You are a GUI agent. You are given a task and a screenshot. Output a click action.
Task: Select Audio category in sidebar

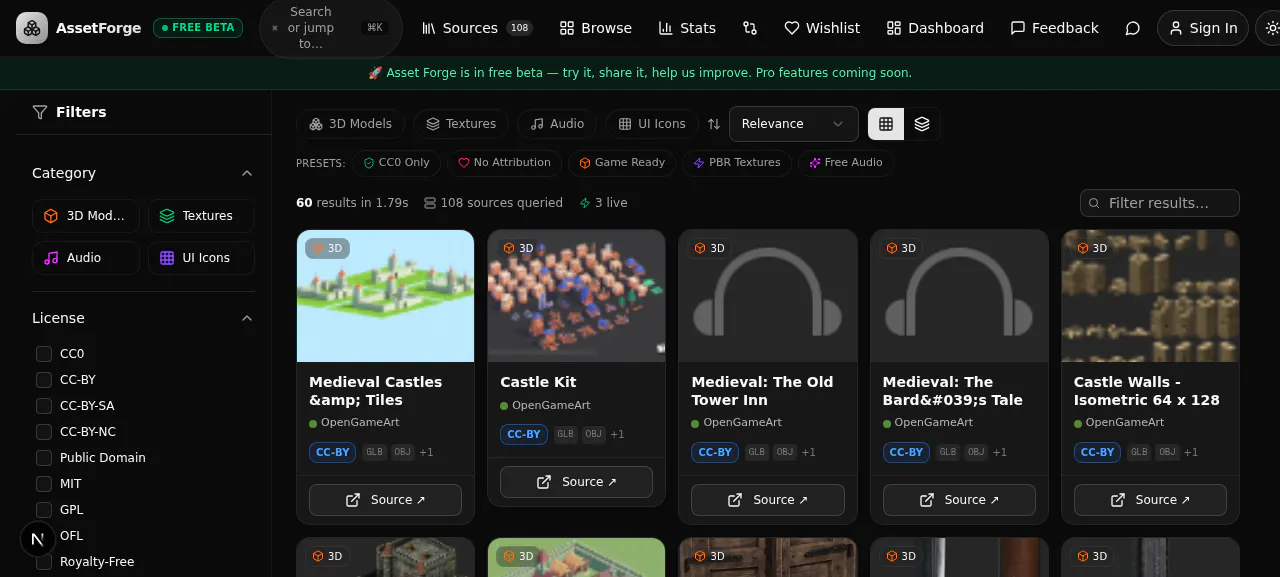tap(85, 258)
